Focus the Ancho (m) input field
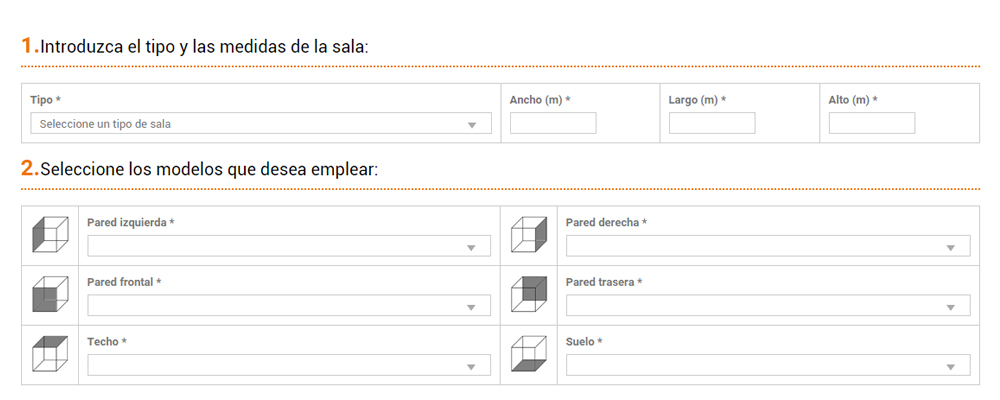The height and width of the screenshot is (400, 1000). coord(553,123)
